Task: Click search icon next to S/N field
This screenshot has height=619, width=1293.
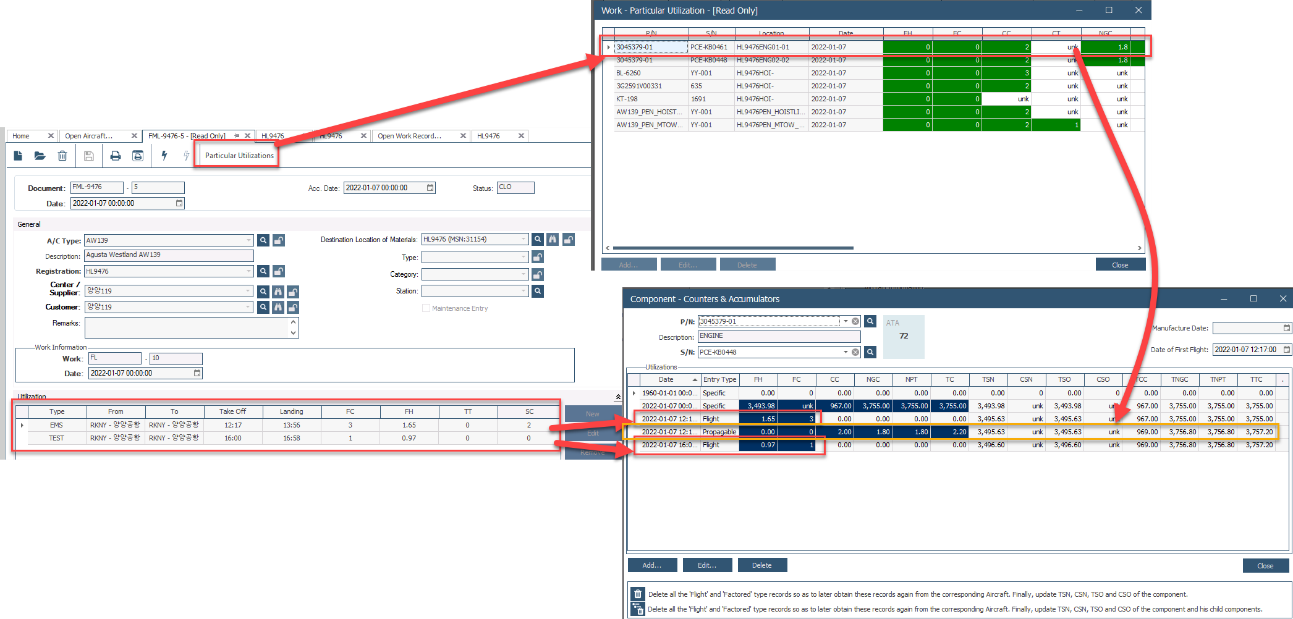Action: point(871,352)
